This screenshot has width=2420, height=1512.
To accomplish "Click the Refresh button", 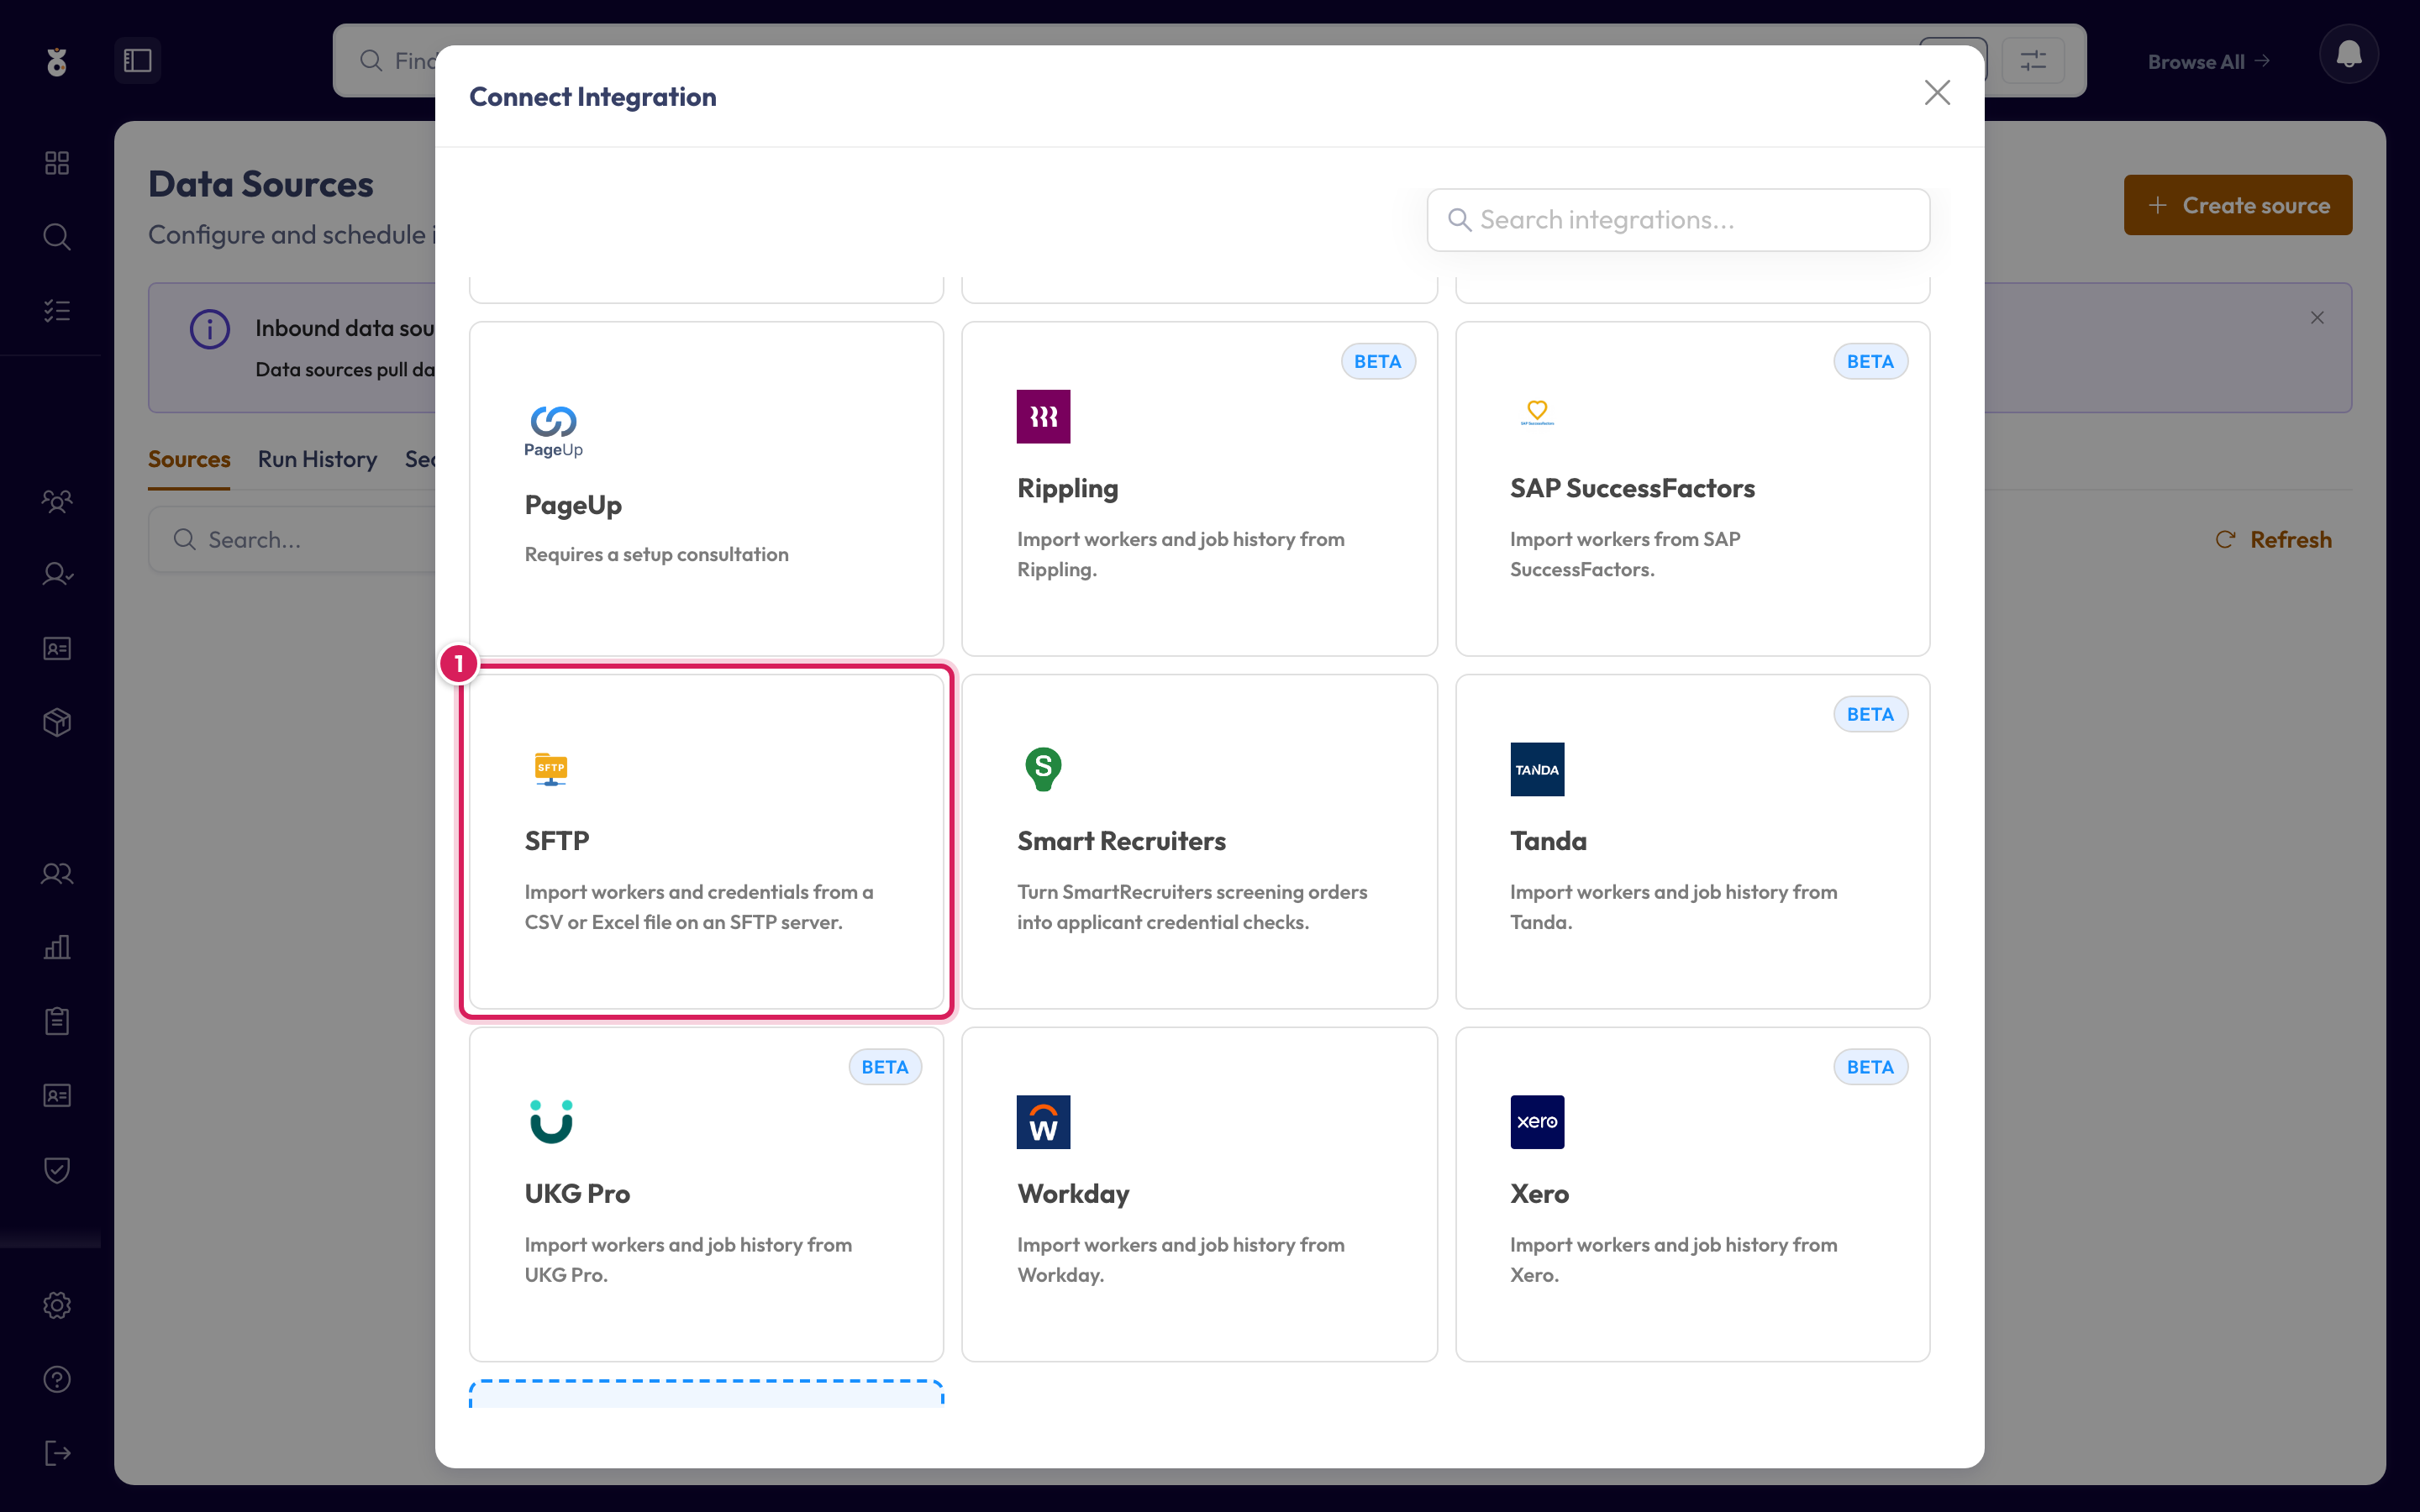I will click(2272, 540).
